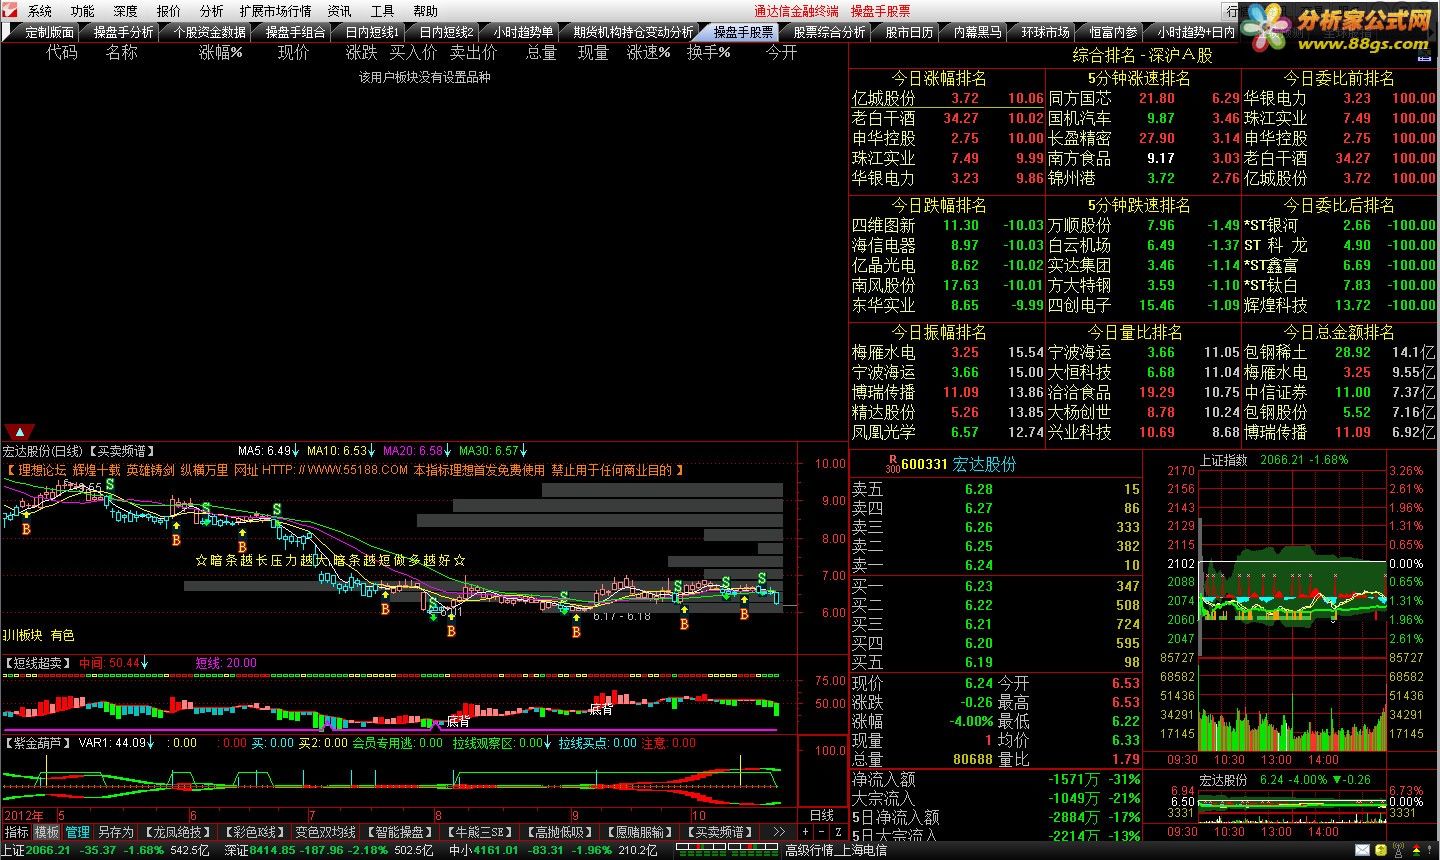Open the 工具 menu
This screenshot has height=860, width=1440.
(x=383, y=11)
